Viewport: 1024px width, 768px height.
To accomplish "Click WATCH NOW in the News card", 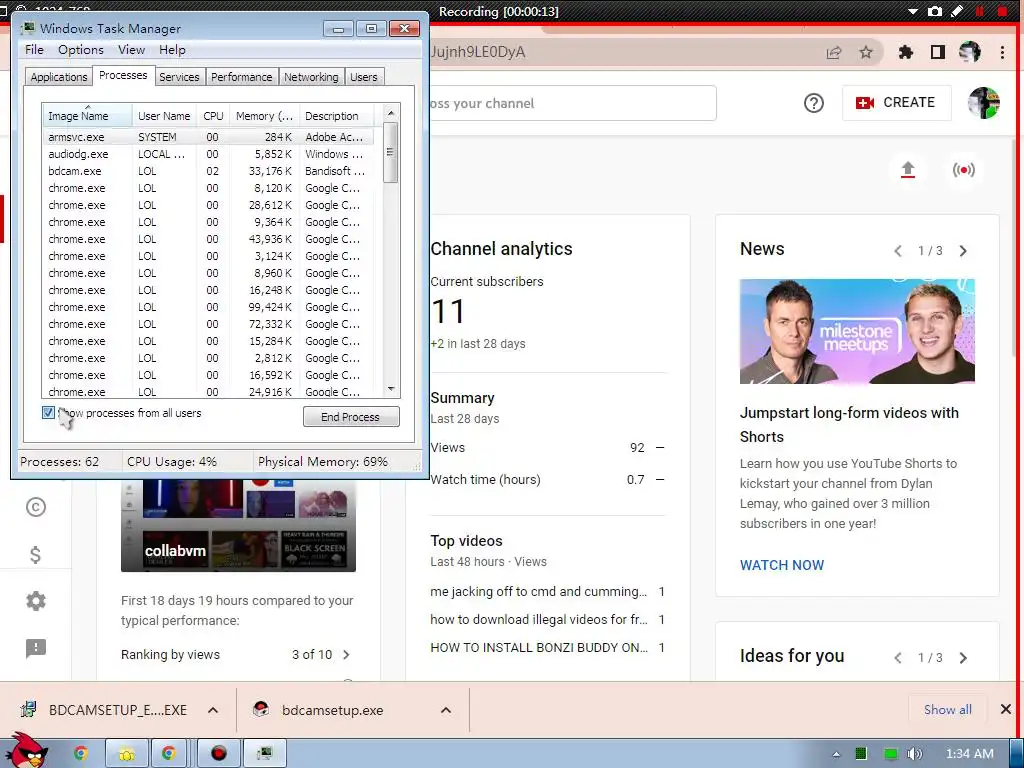I will point(782,565).
